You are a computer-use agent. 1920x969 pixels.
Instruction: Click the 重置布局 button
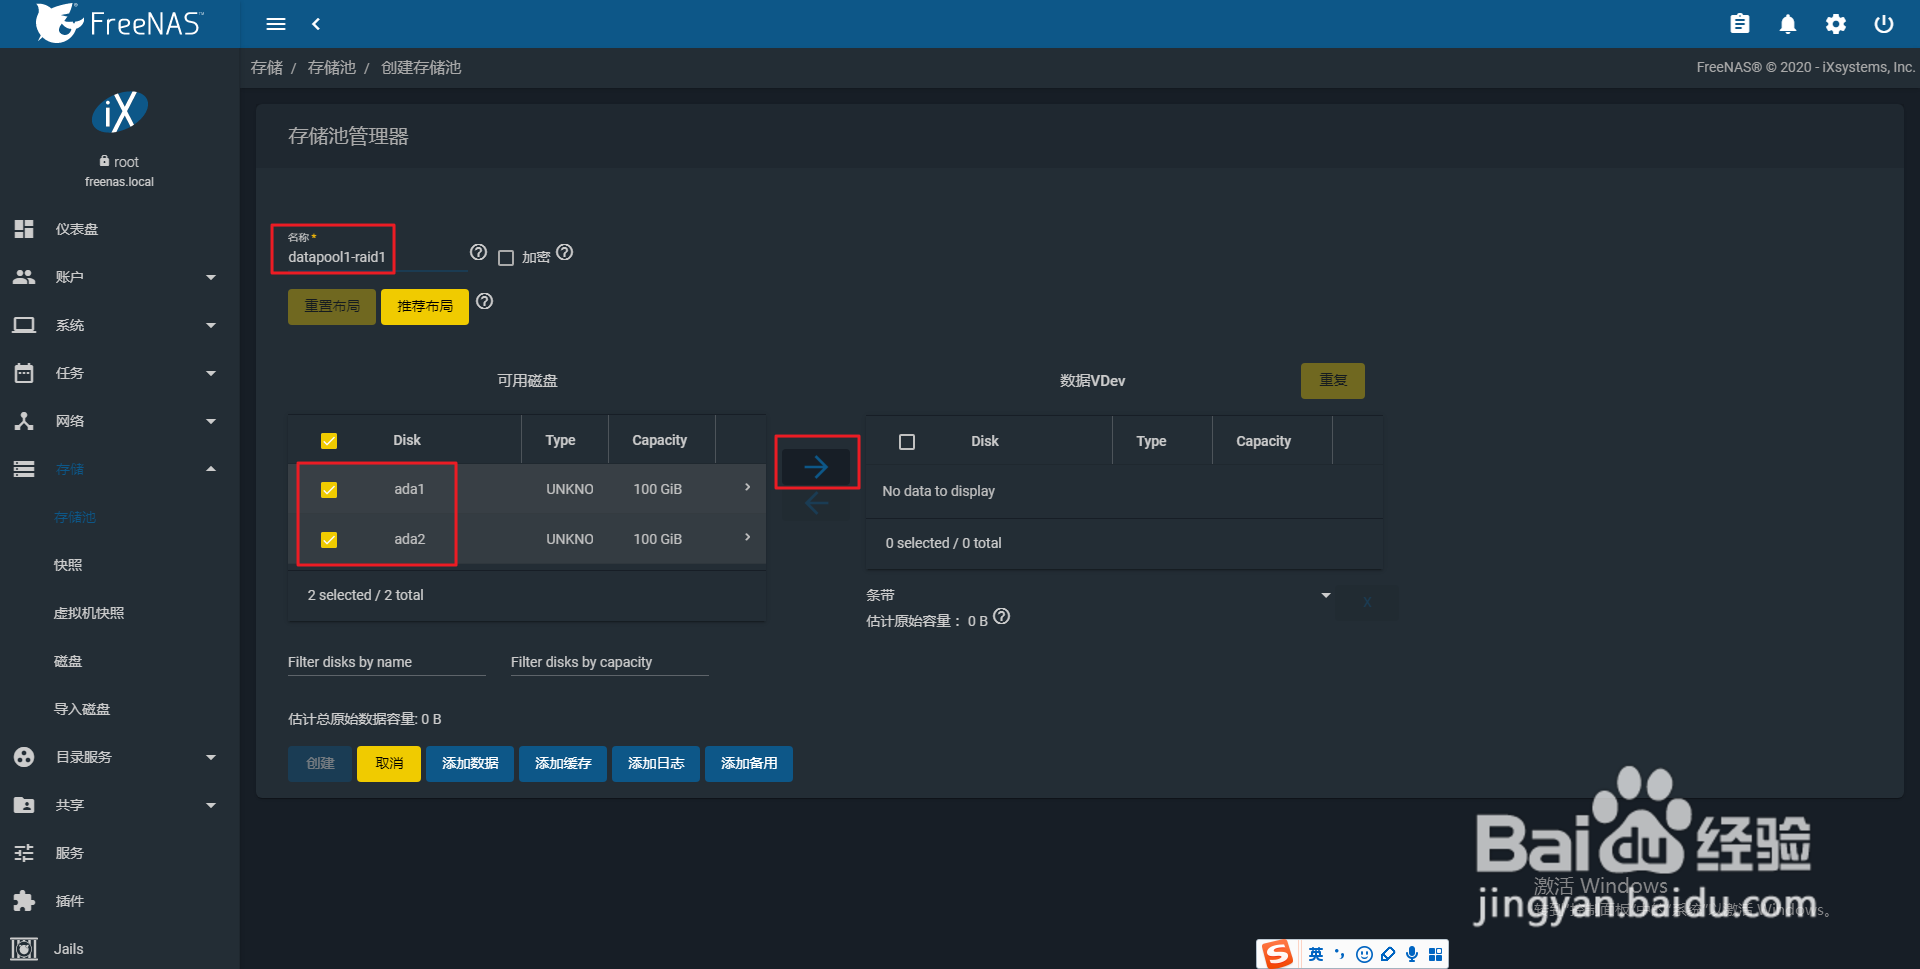(332, 307)
